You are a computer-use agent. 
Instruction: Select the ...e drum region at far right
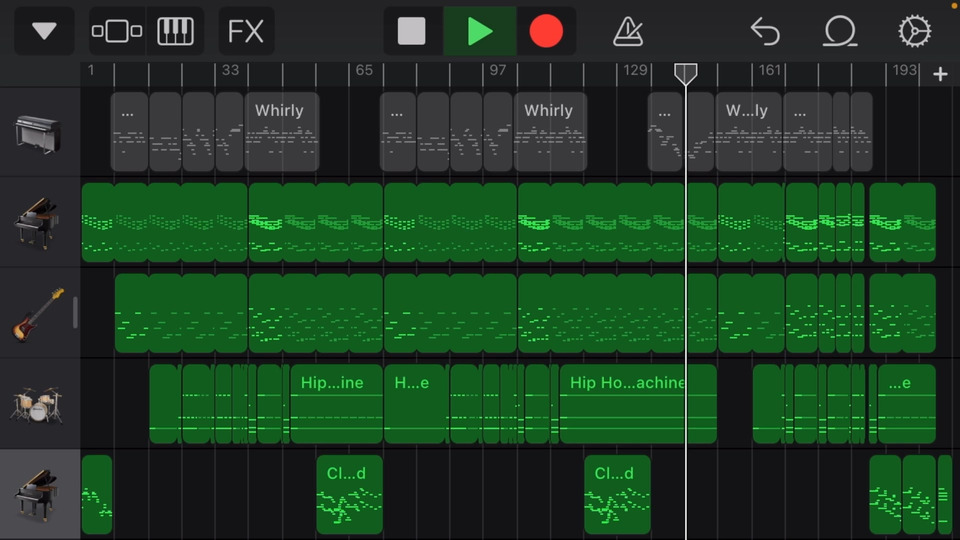click(x=907, y=404)
